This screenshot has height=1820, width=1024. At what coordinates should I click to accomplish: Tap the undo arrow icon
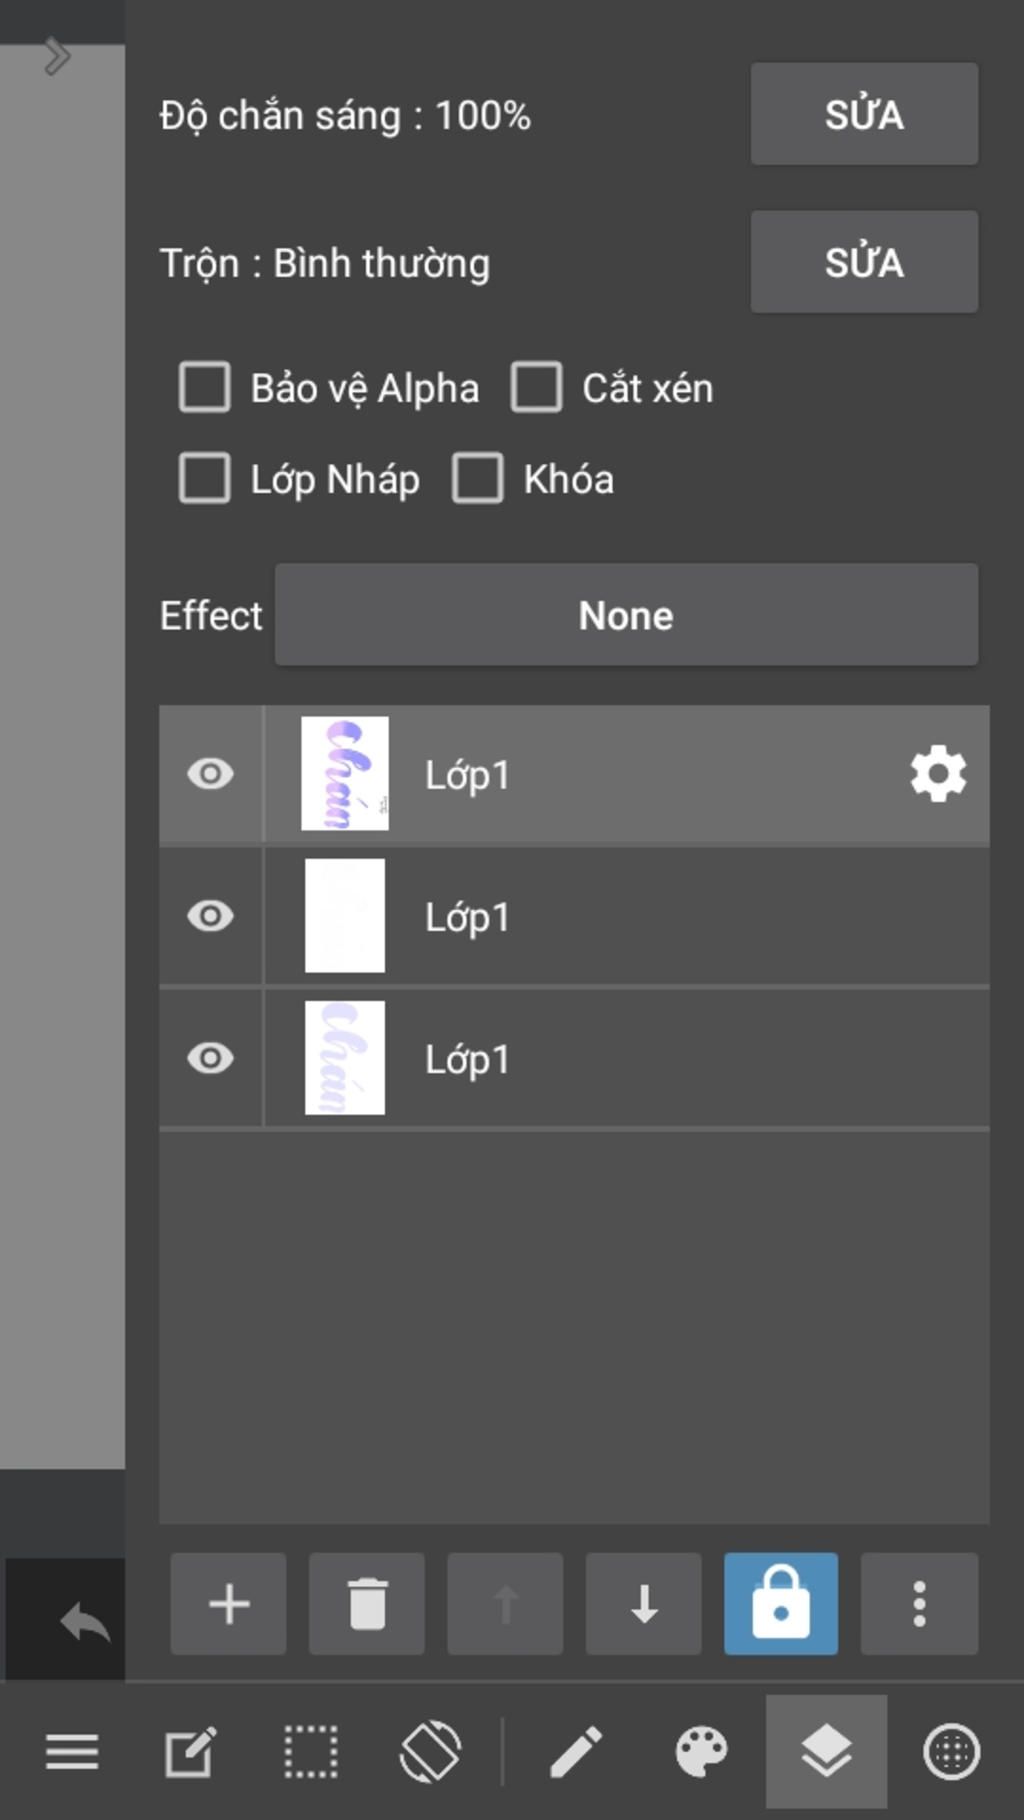click(x=84, y=1621)
